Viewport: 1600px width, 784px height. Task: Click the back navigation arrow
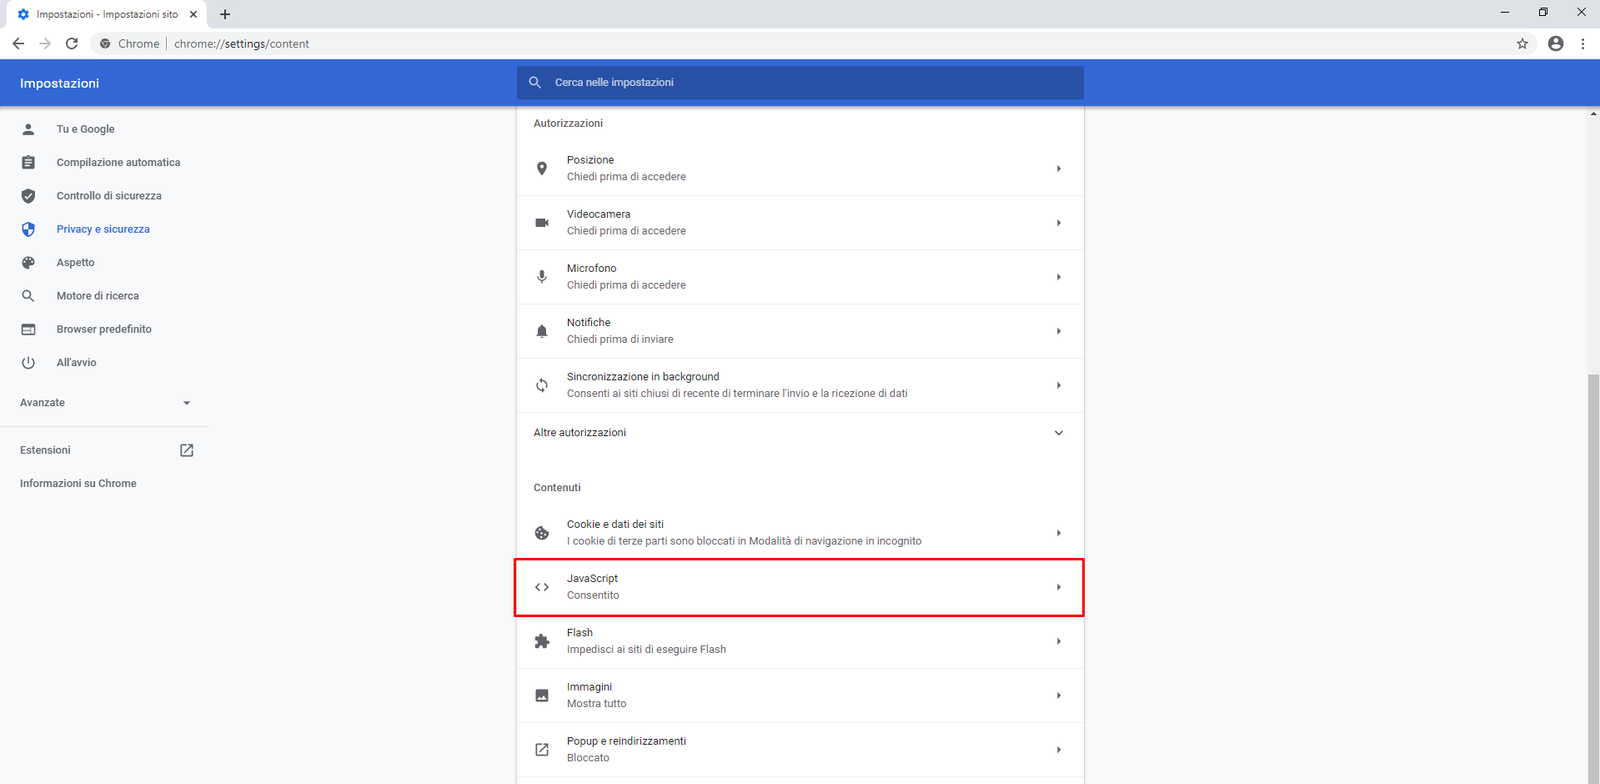(18, 44)
